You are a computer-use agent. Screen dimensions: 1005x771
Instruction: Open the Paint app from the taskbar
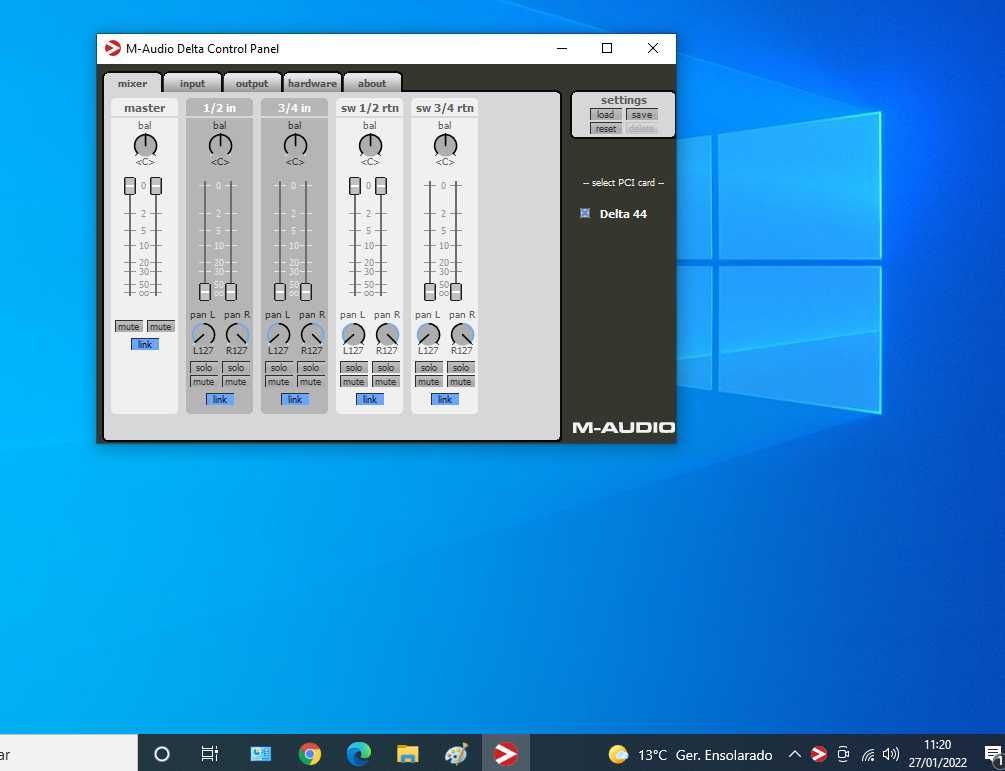tap(456, 754)
